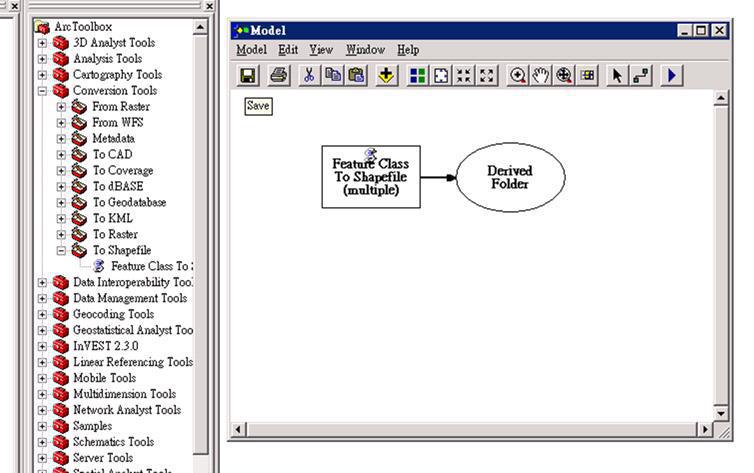This screenshot has width=754, height=473.
Task: Select Geocoding Tools in the tree
Action: pos(113,314)
